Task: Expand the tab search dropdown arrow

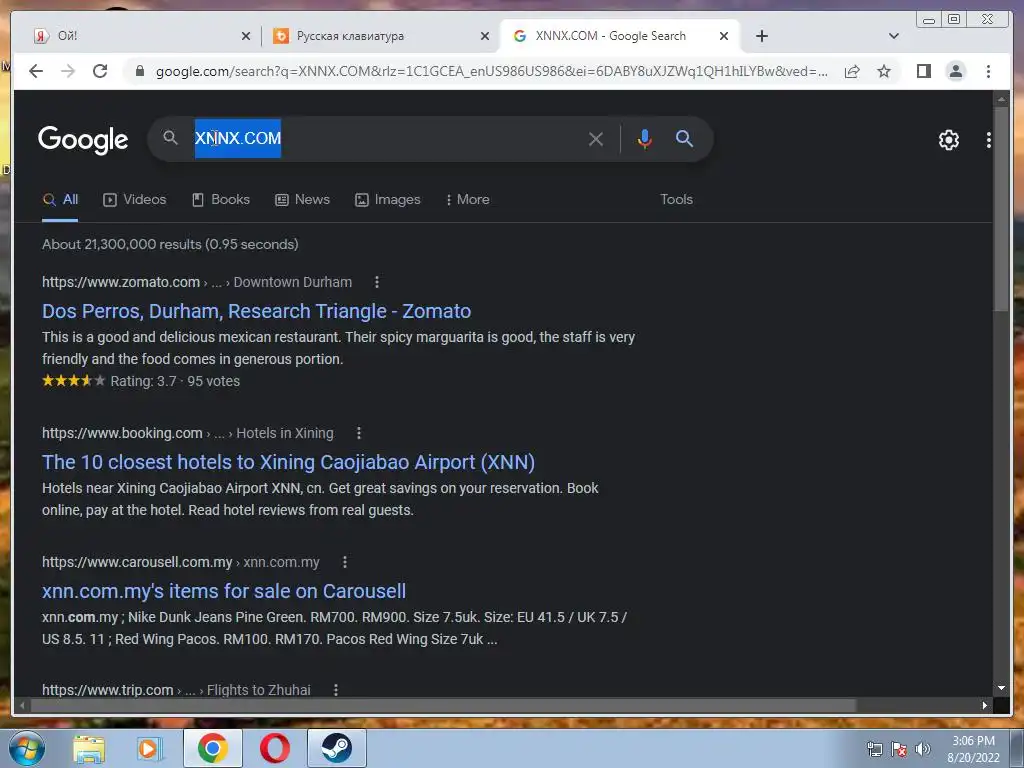Action: 894,36
